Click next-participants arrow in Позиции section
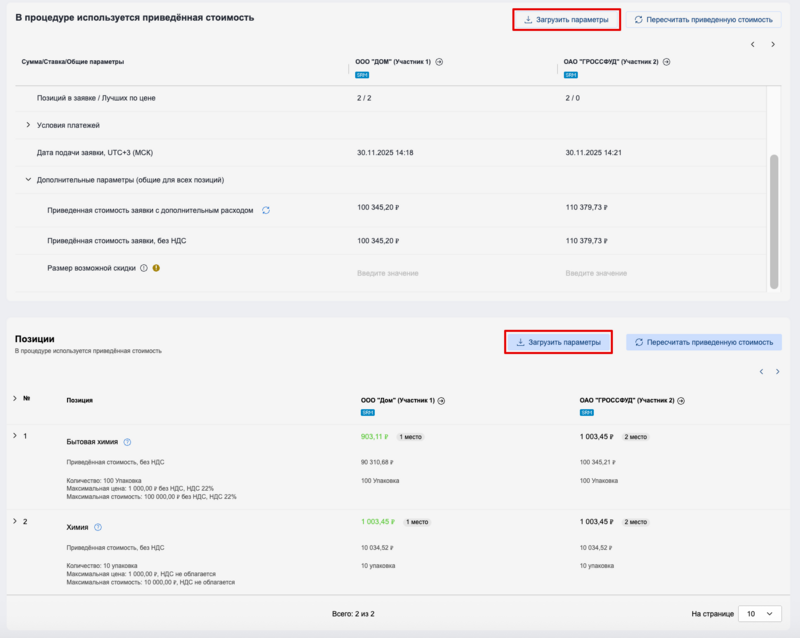This screenshot has width=800, height=638. click(780, 372)
